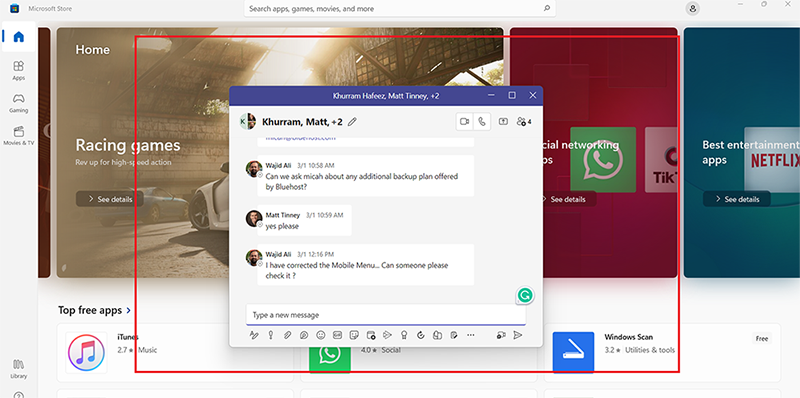The width and height of the screenshot is (800, 398).
Task: Schedule a meeting from the chat toolbar
Action: [371, 335]
